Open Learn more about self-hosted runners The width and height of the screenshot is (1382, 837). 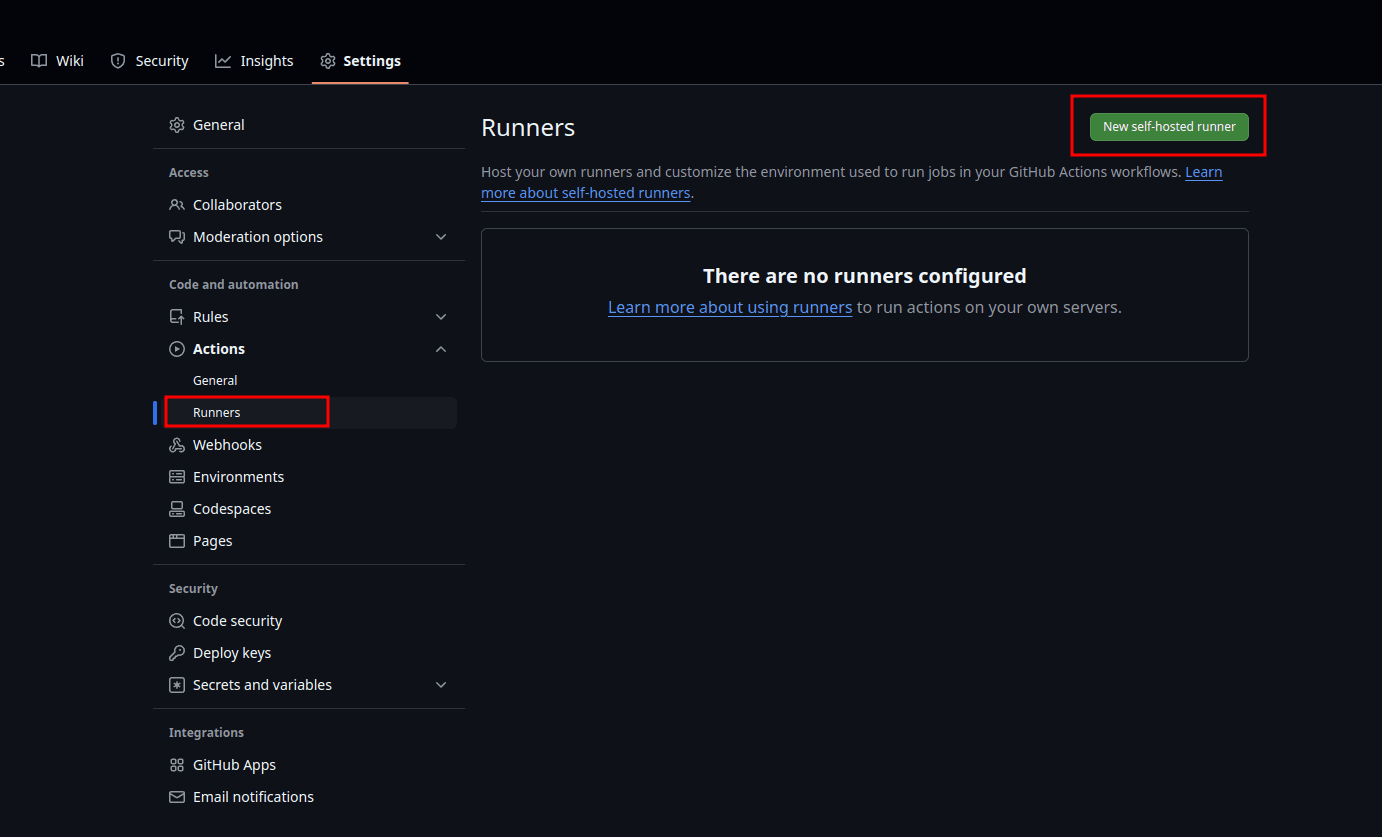coord(586,192)
